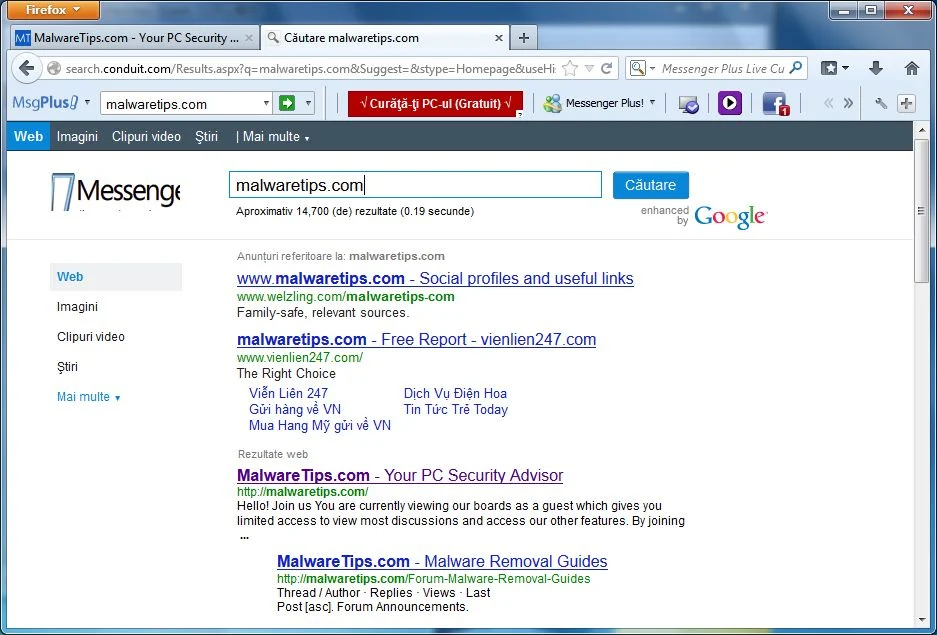This screenshot has height=635, width=937.
Task: Click the plus icon on the MsgPlus toolbar
Action: (x=906, y=103)
